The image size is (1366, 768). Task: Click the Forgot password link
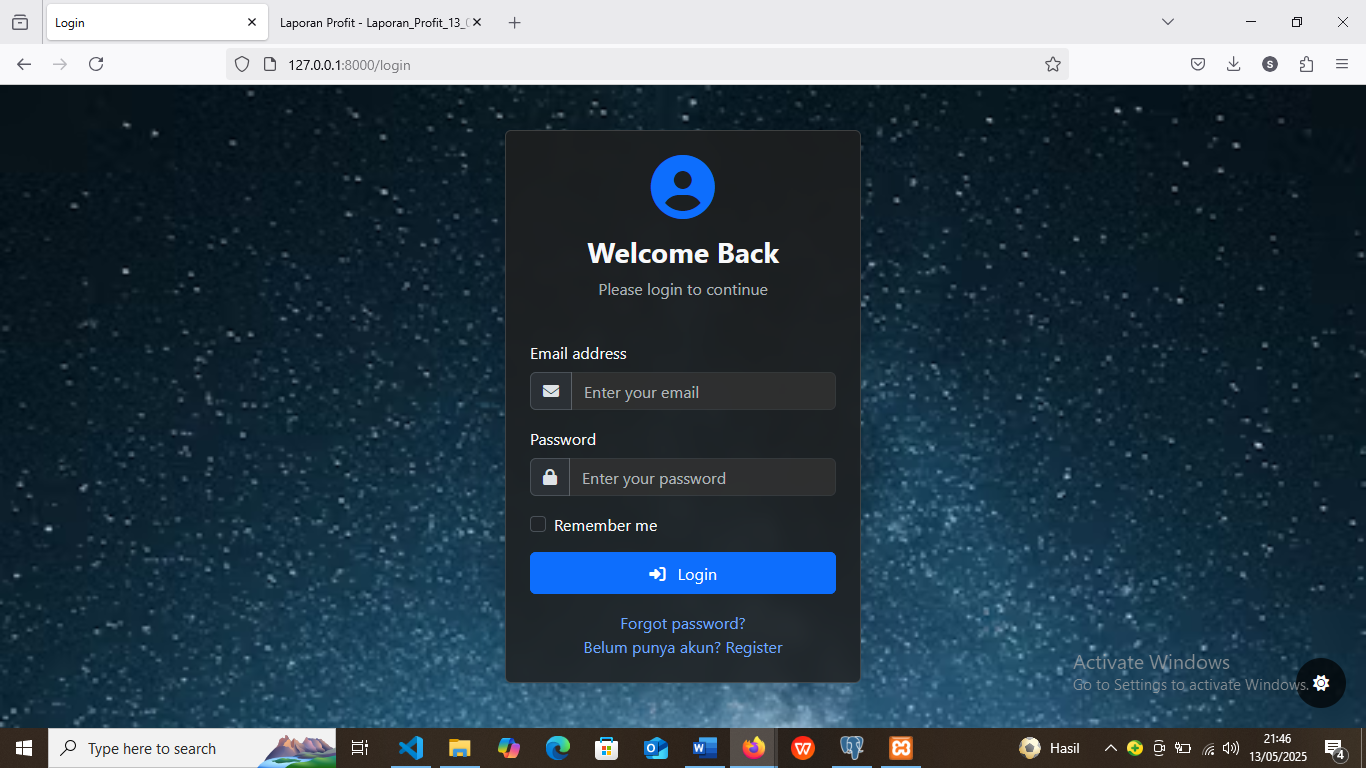coord(683,623)
